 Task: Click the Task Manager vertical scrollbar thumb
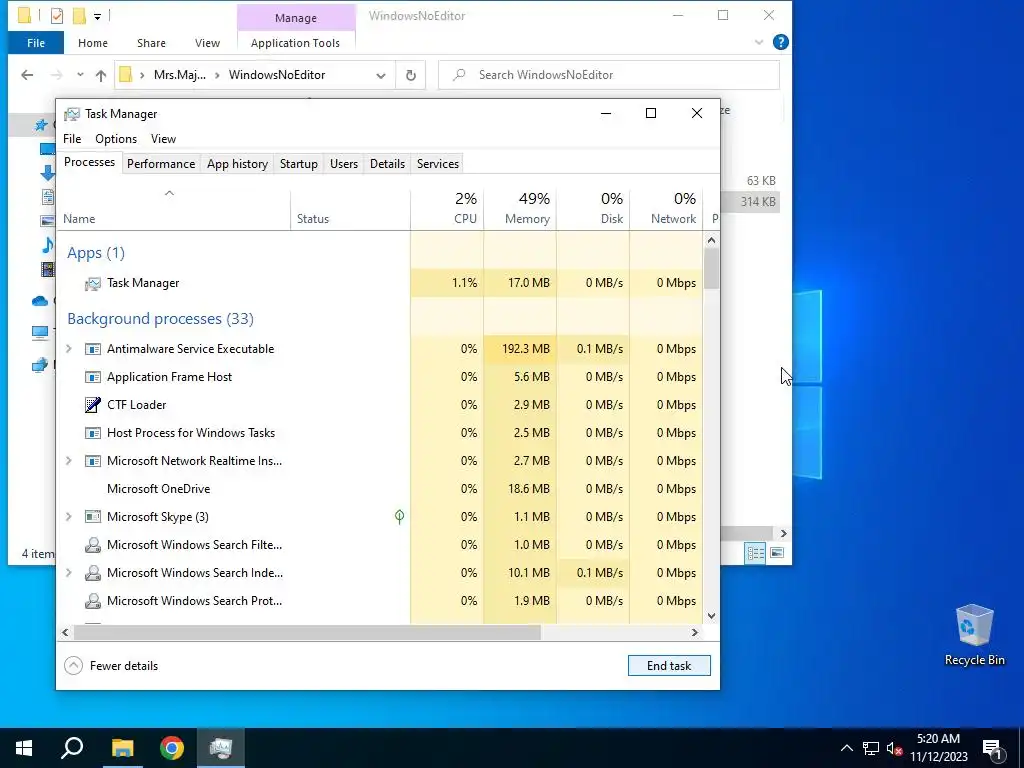tap(711, 269)
